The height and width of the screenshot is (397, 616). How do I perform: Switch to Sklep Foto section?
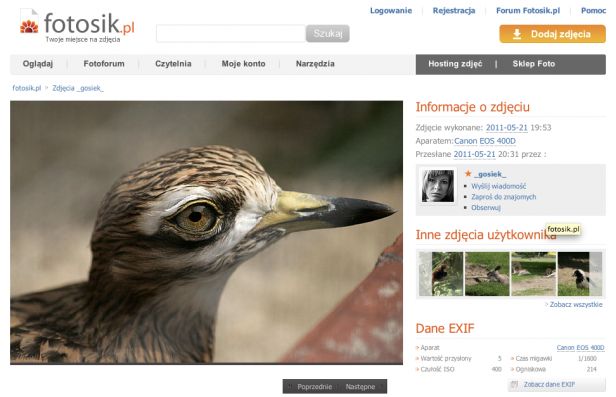click(534, 64)
